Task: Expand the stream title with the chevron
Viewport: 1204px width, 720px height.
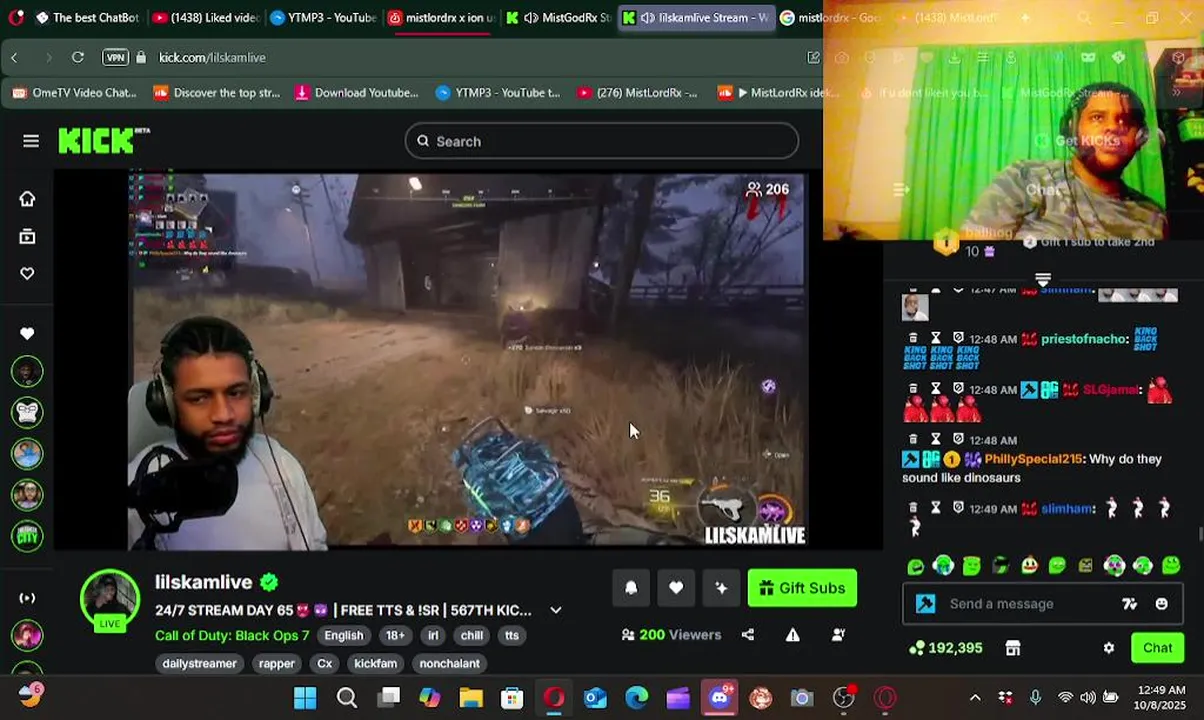Action: (556, 610)
